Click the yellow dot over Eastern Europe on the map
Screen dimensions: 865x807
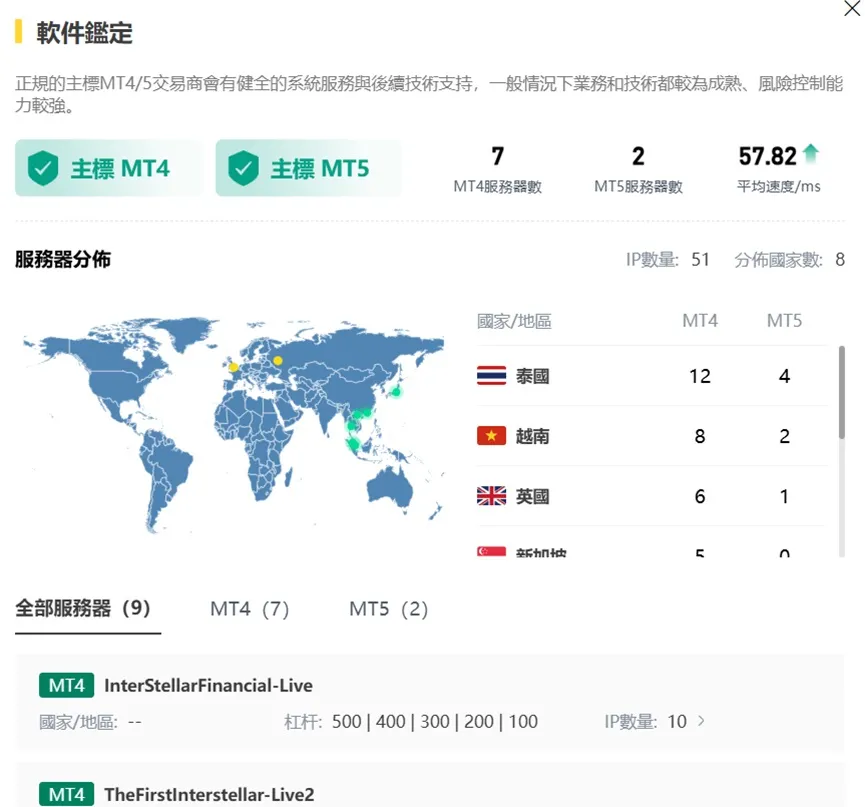click(x=277, y=361)
